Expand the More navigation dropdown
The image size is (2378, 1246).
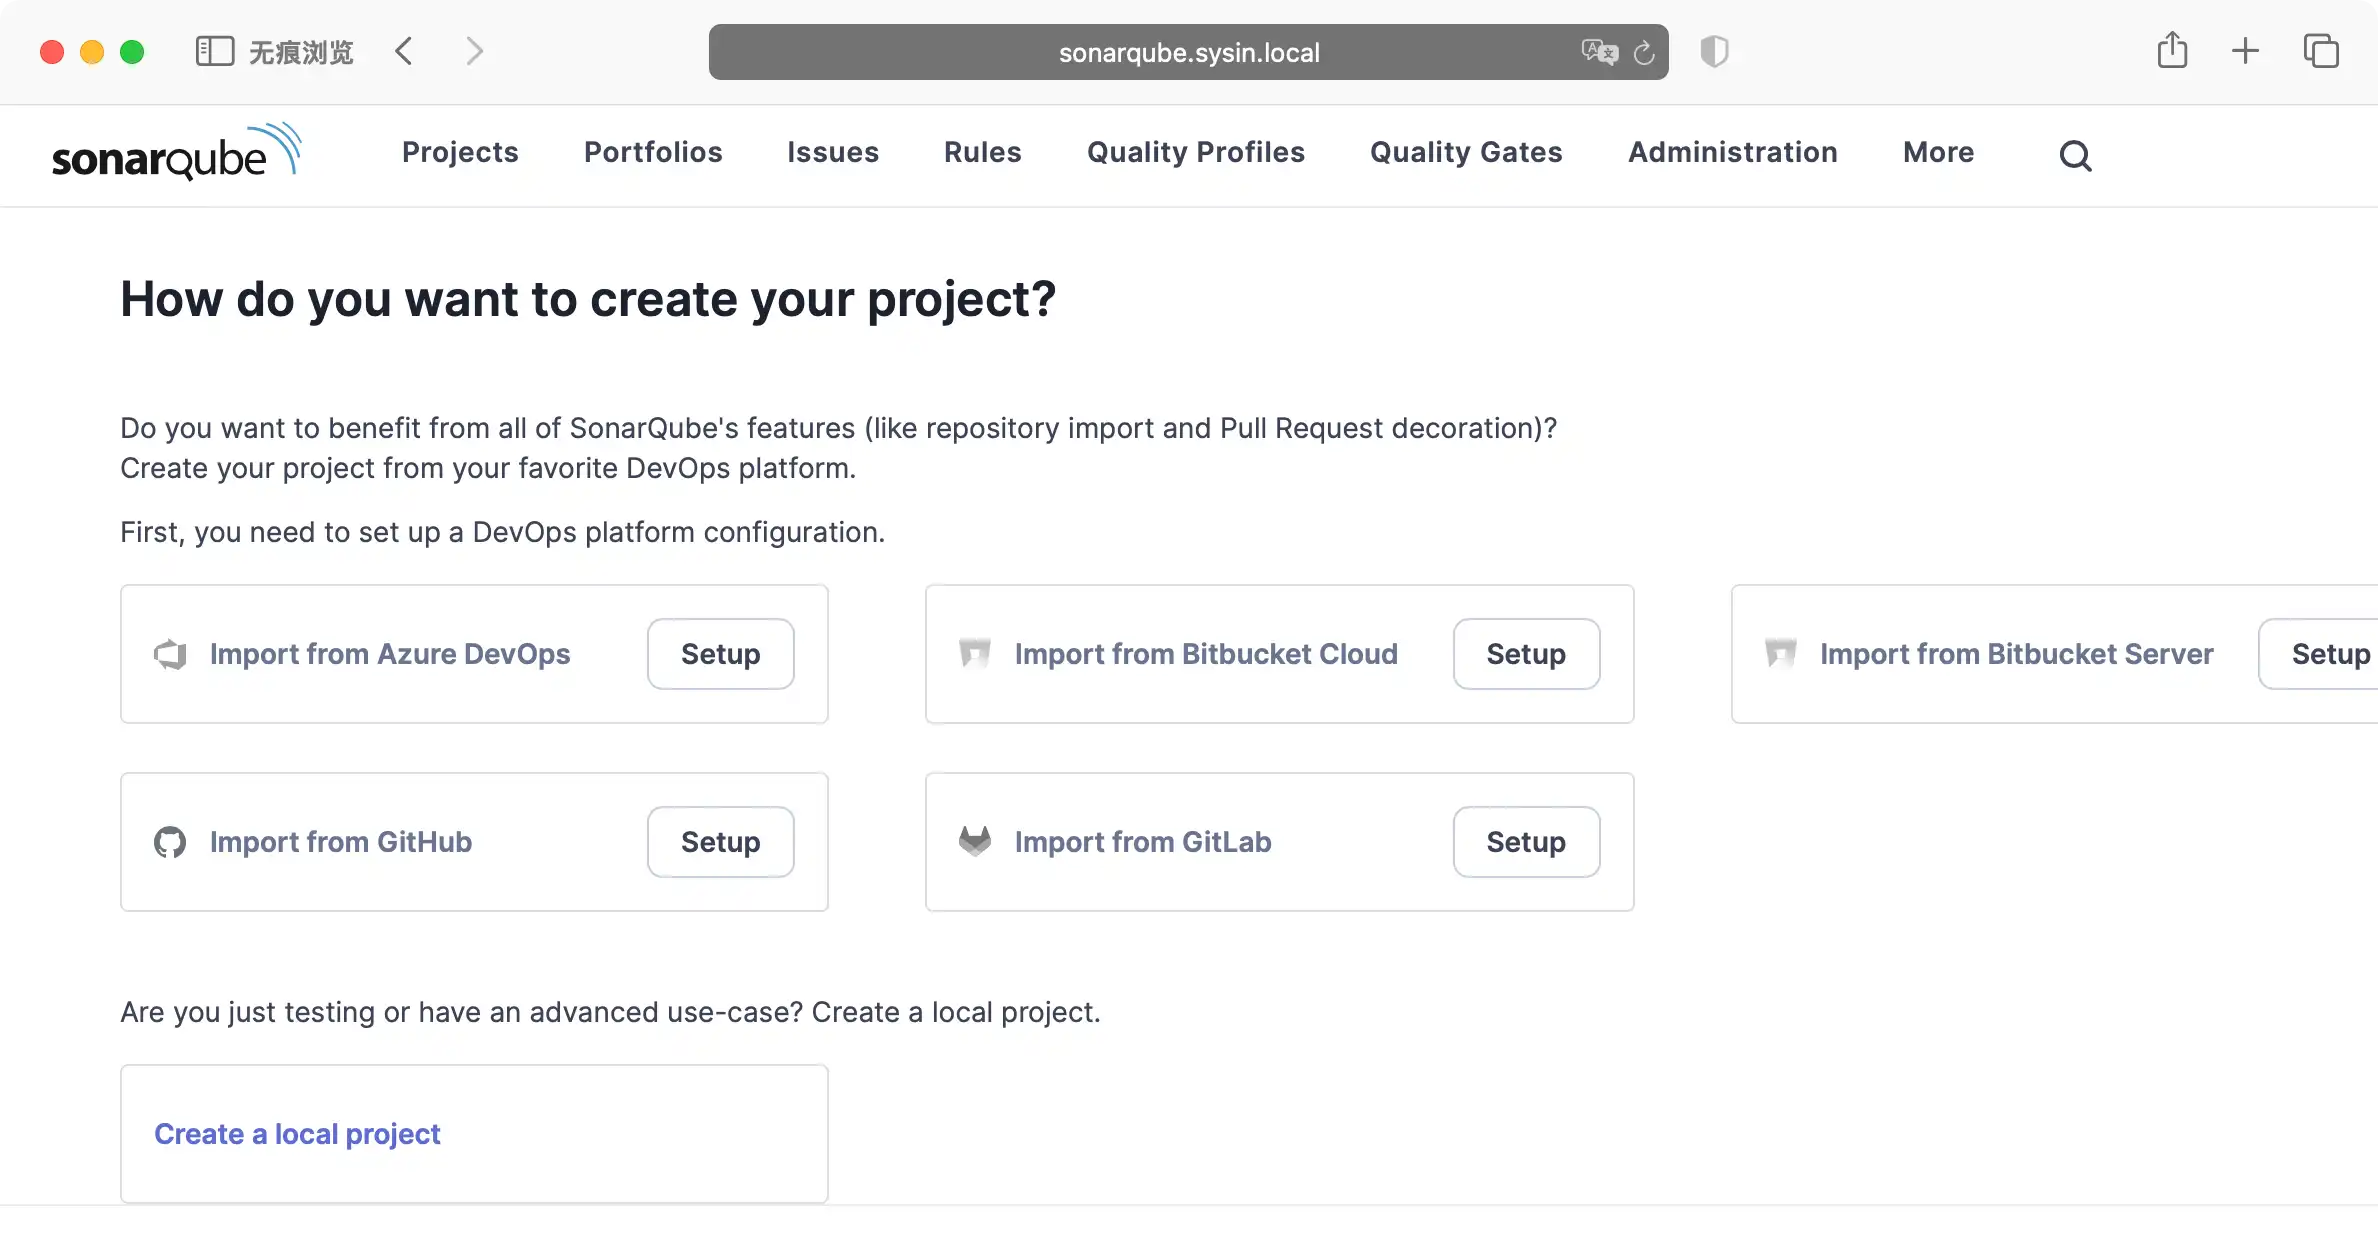coord(1939,151)
